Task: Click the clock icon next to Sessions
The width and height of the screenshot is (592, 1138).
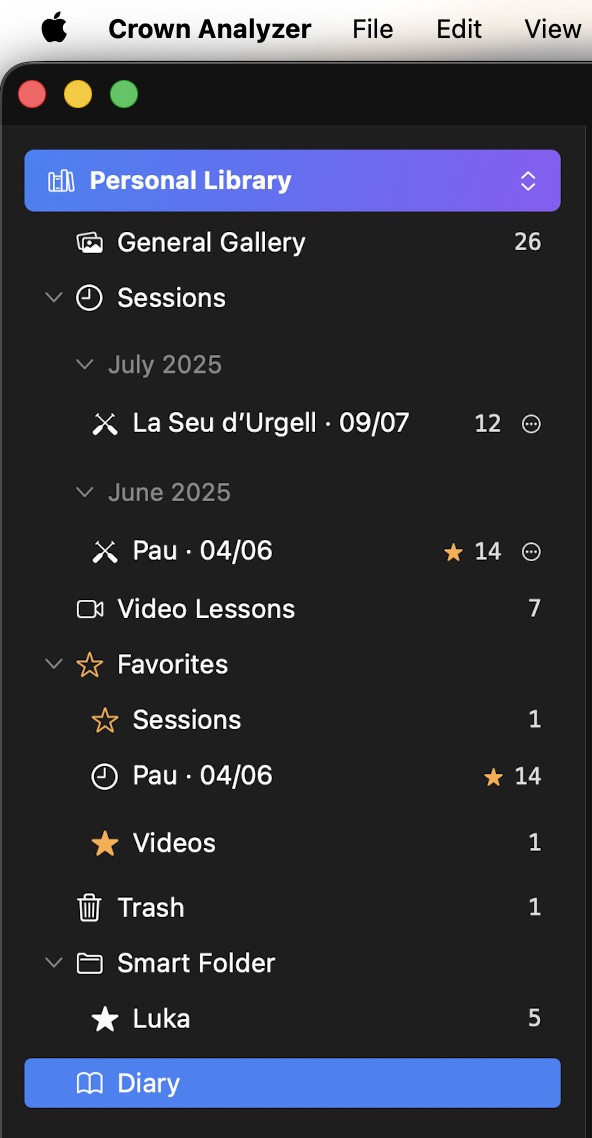Action: (90, 297)
